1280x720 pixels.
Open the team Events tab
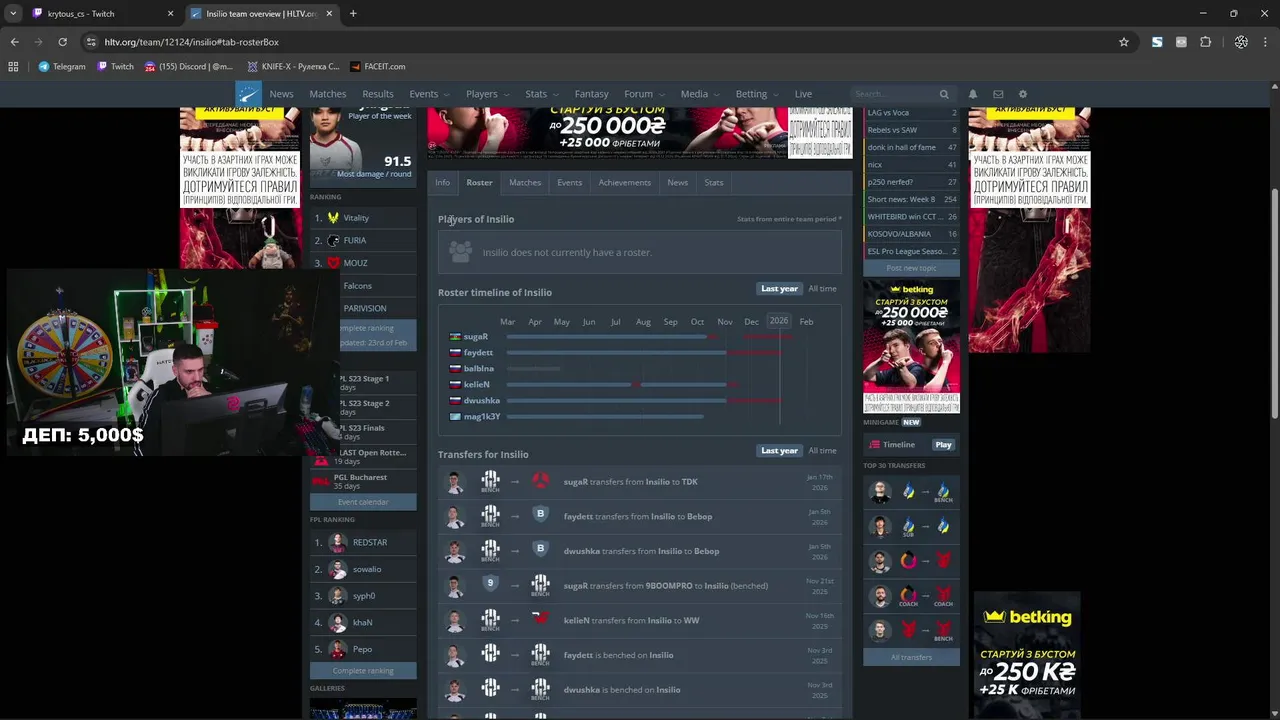tap(570, 182)
